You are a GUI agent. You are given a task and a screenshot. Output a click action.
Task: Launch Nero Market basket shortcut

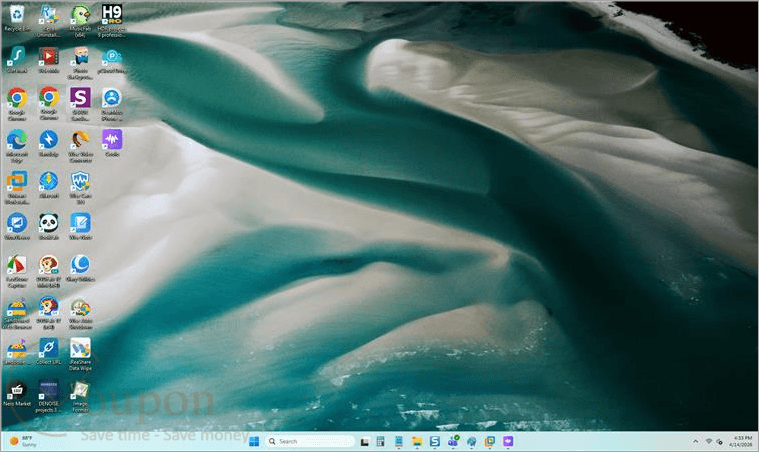[17, 393]
